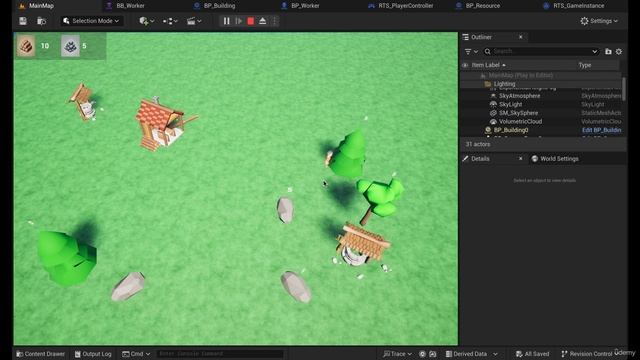The image size is (640, 360).
Task: Sort Outliner by Item Label
Action: 489,65
